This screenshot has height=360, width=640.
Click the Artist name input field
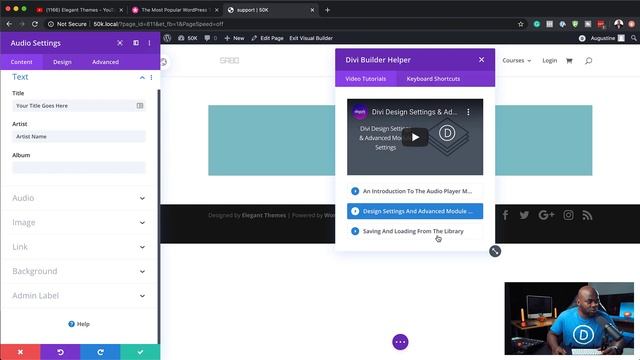pyautogui.click(x=79, y=136)
